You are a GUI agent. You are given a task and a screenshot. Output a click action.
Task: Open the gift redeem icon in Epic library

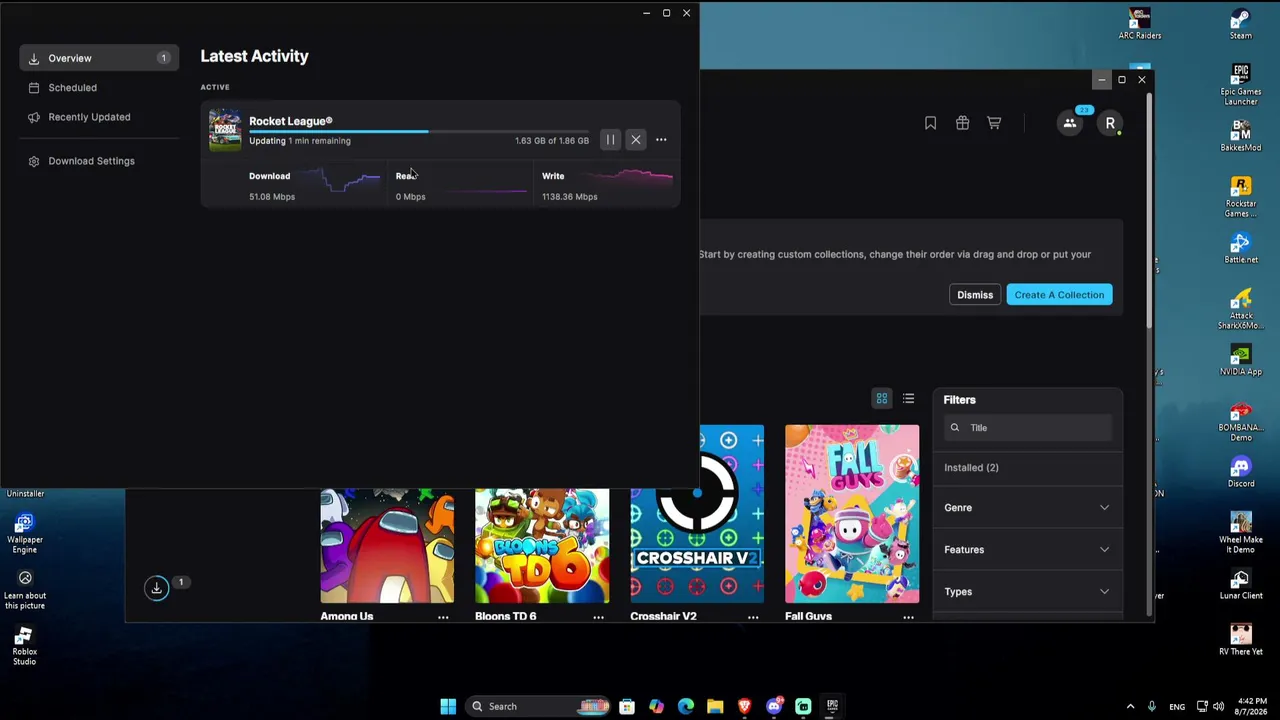(x=962, y=123)
